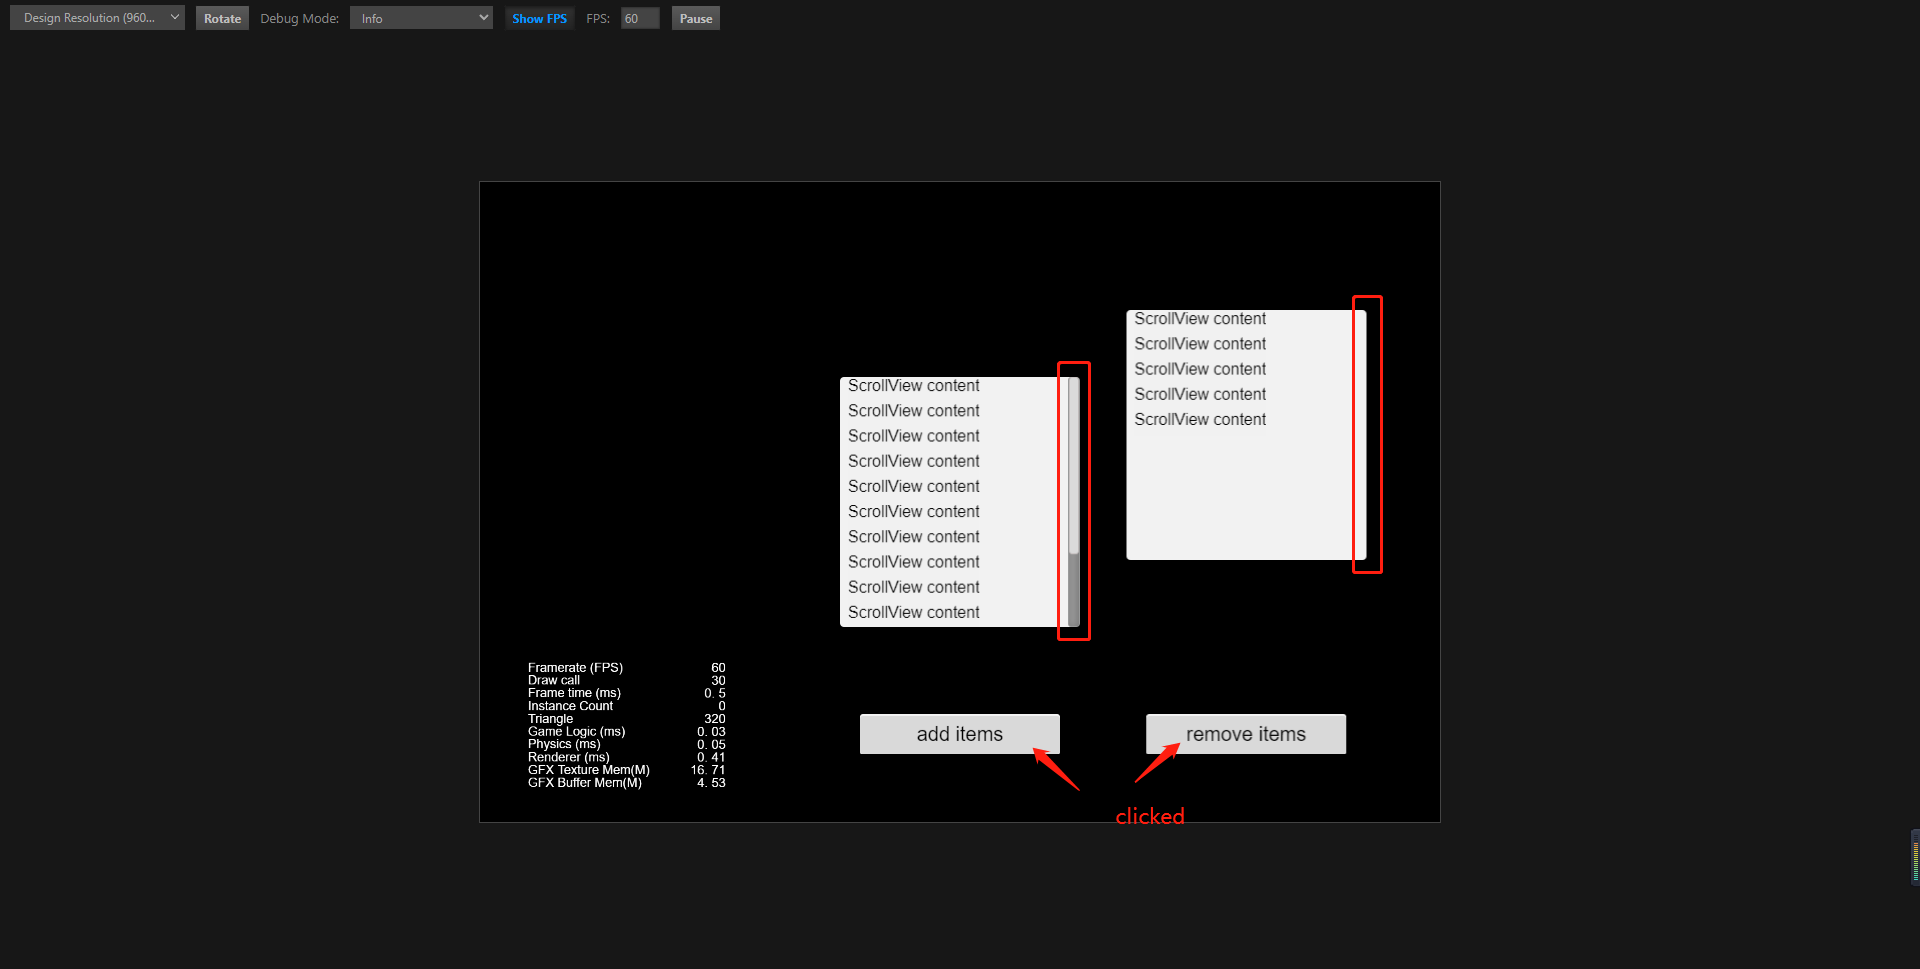Change Debug Mode from Info to another option
1920x969 pixels.
click(420, 17)
